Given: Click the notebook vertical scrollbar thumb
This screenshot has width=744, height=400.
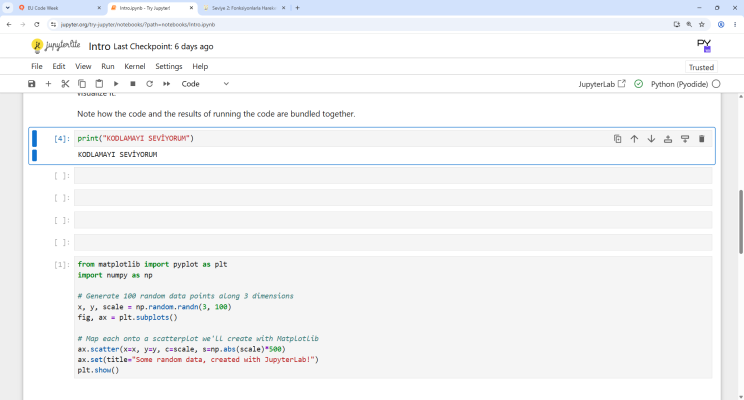Looking at the screenshot, I should [x=741, y=221].
